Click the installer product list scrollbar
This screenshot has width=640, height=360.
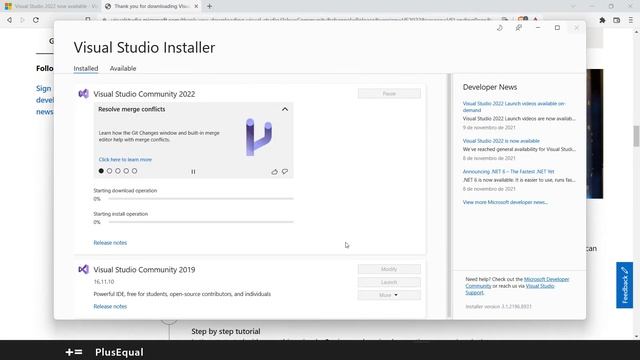[449, 196]
